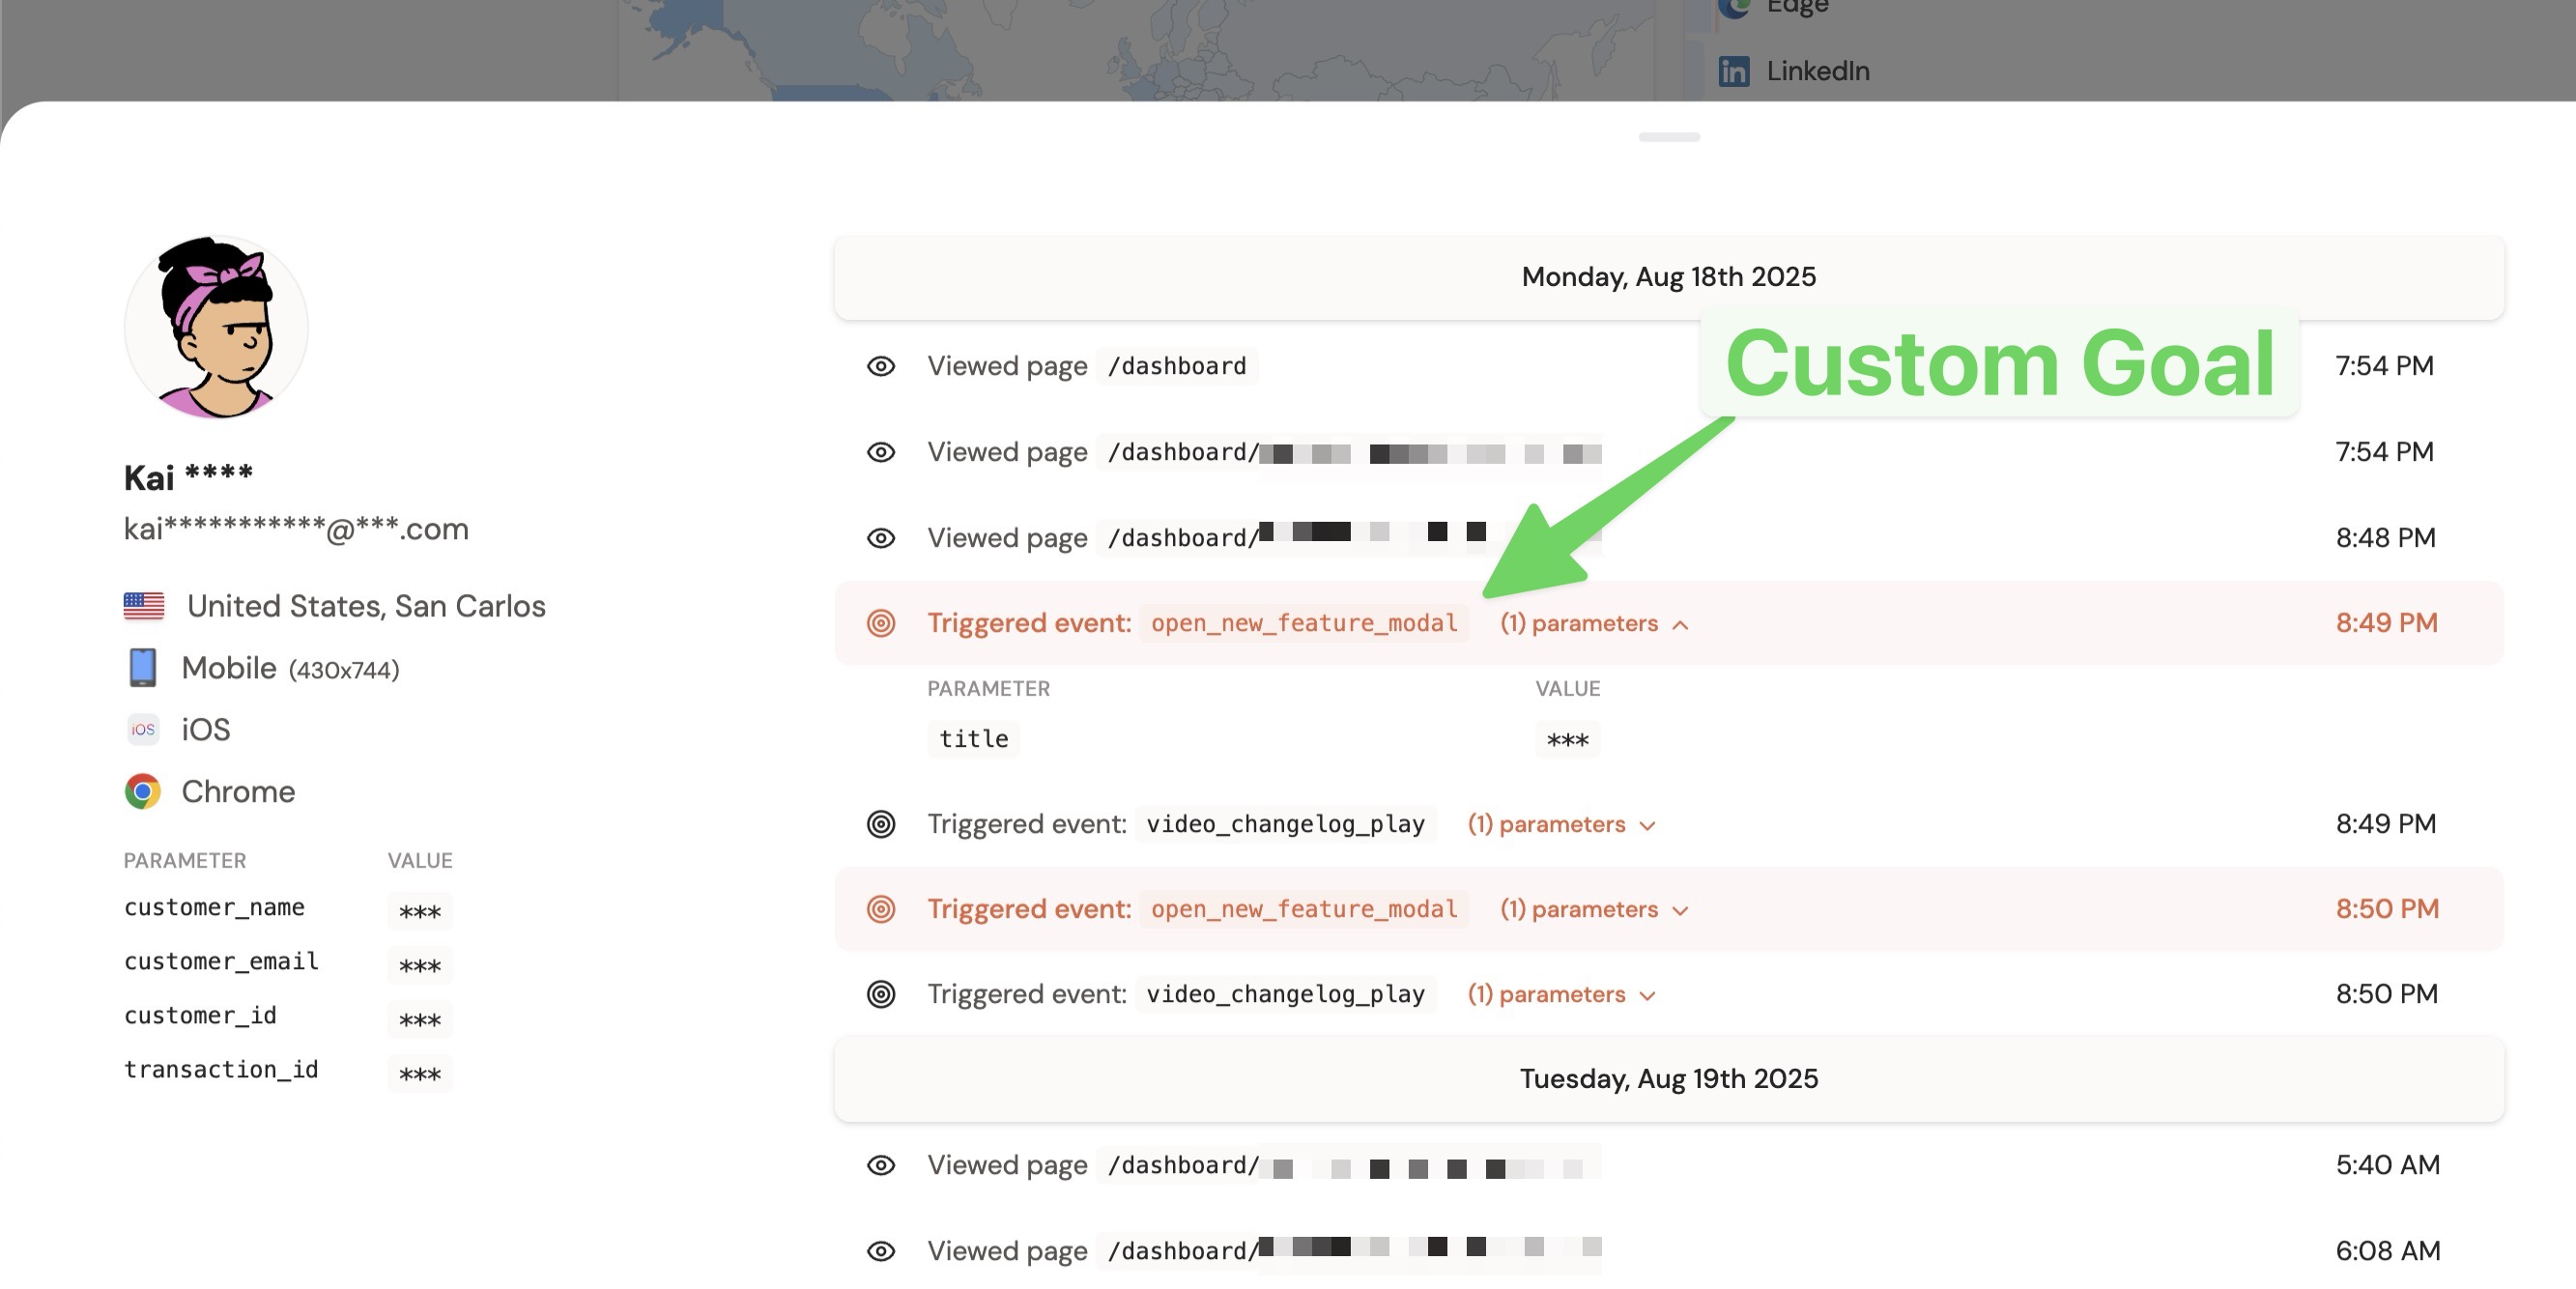Click the Chrome browser icon

coord(143,791)
